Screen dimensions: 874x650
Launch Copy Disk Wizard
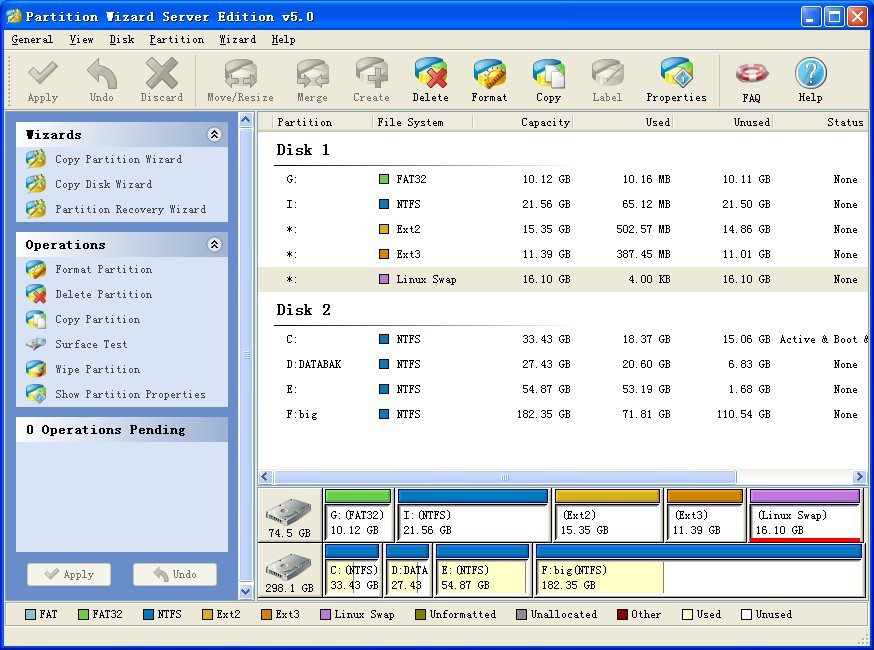89,185
